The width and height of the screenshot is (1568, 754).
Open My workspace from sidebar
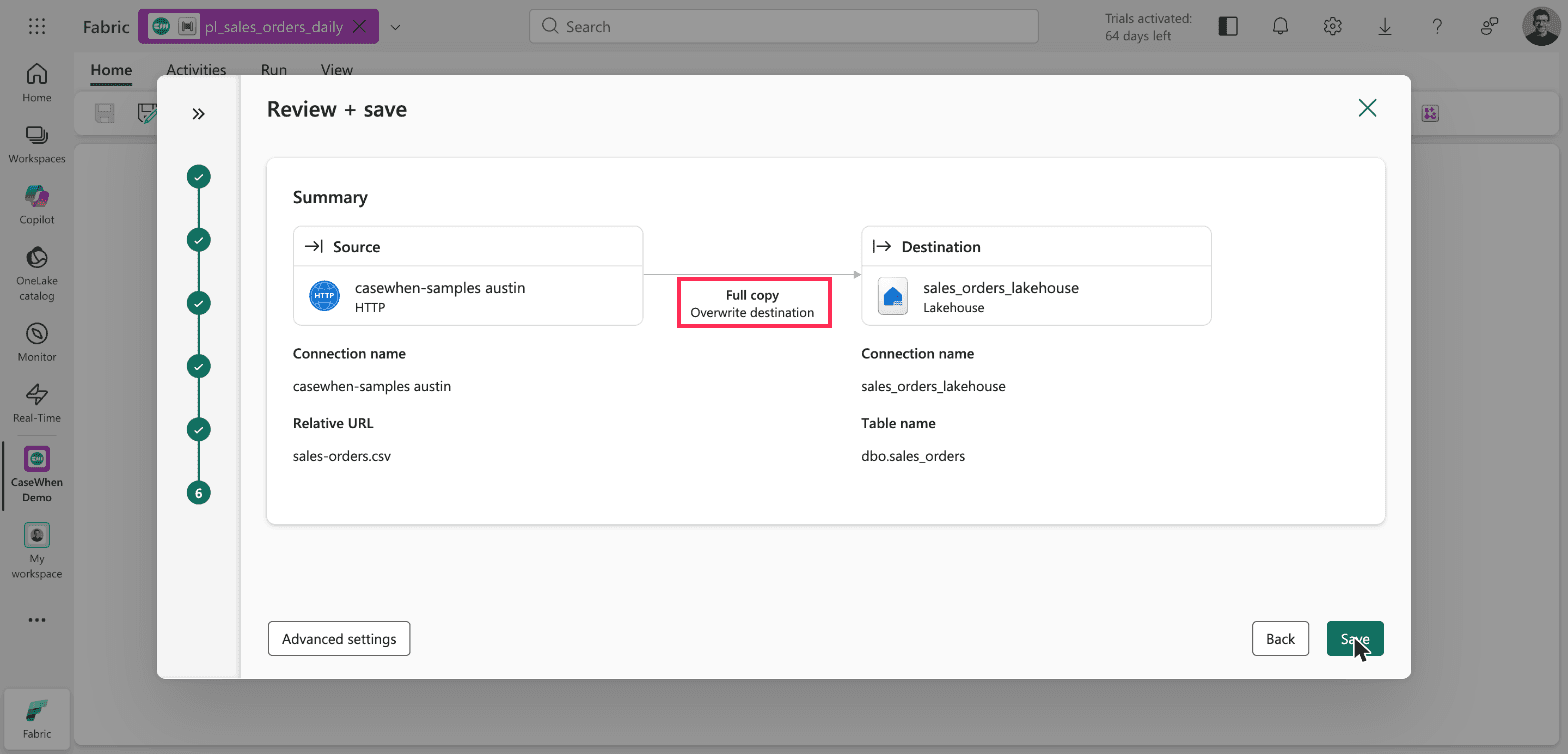37,551
